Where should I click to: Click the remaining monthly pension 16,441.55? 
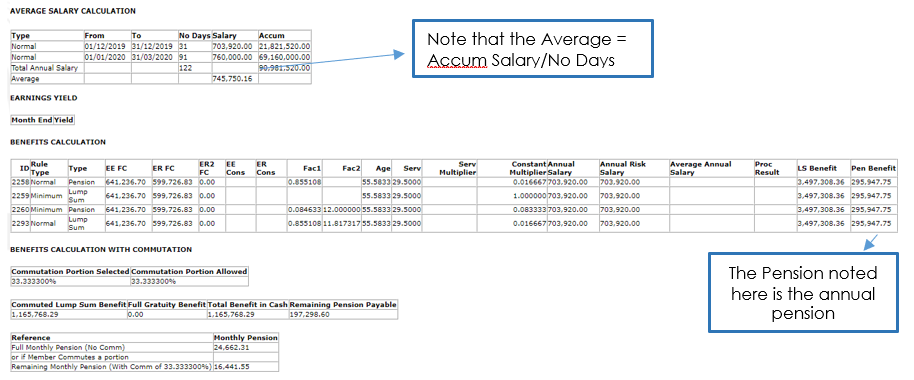pyautogui.click(x=230, y=367)
